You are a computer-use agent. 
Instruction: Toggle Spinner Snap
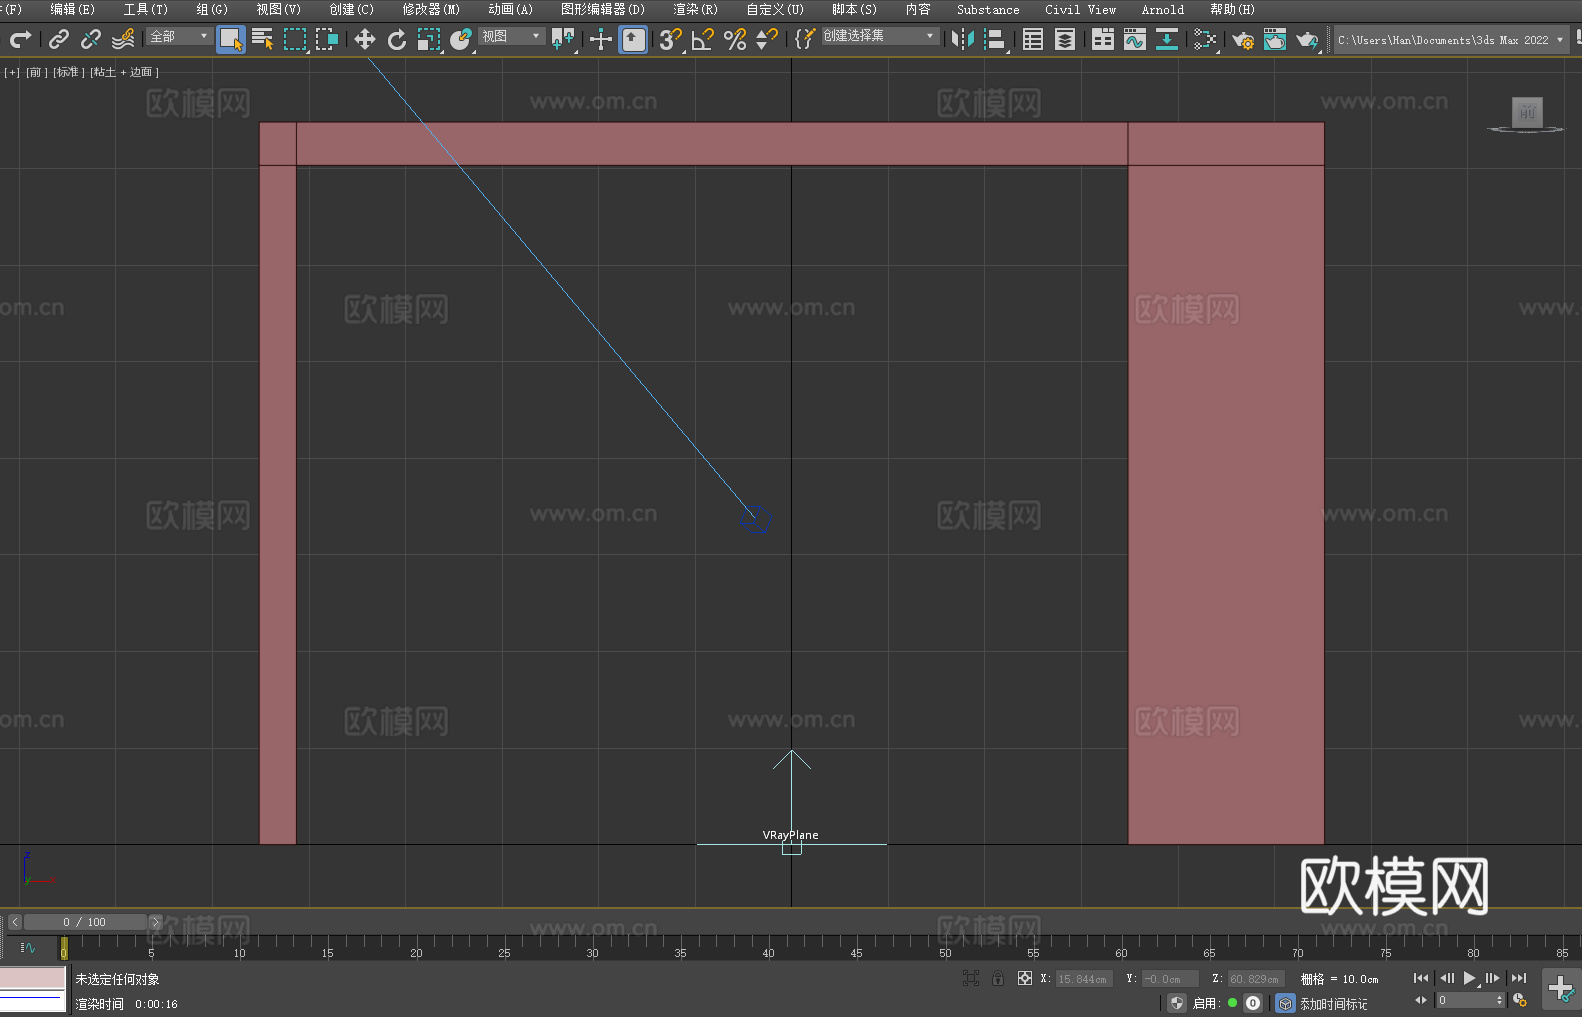pyautogui.click(x=767, y=39)
